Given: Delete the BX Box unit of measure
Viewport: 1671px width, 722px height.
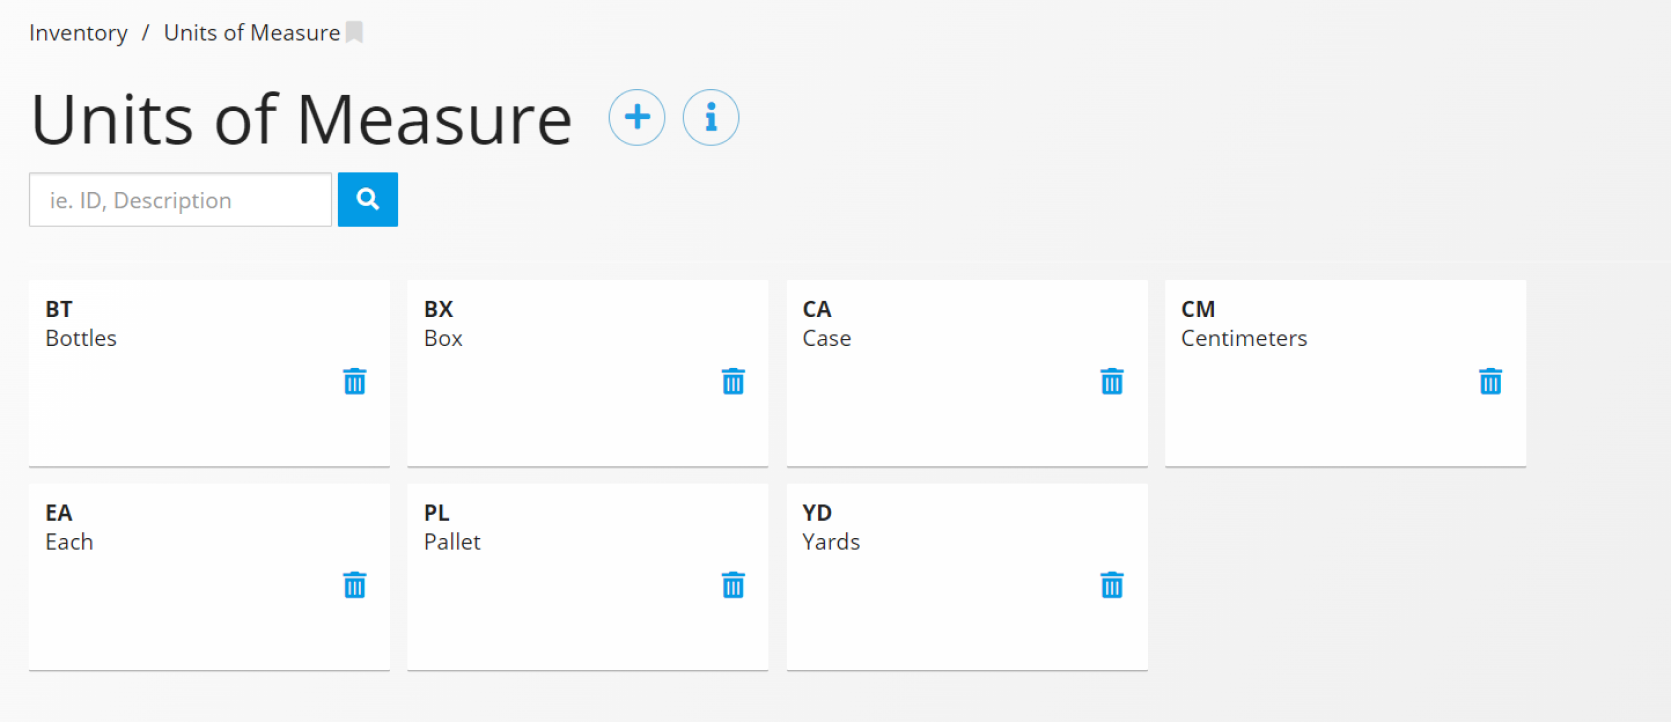Looking at the screenshot, I should [x=733, y=381].
